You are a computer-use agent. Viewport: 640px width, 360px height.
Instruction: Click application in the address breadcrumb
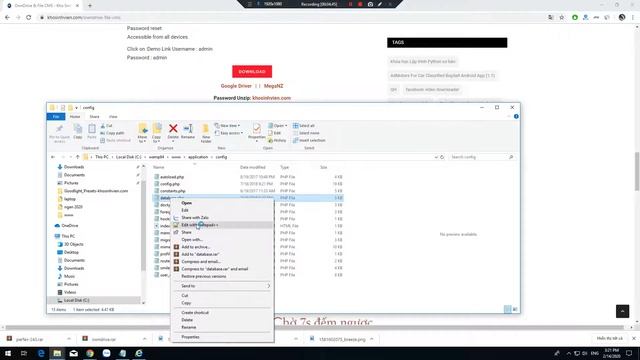click(198, 157)
